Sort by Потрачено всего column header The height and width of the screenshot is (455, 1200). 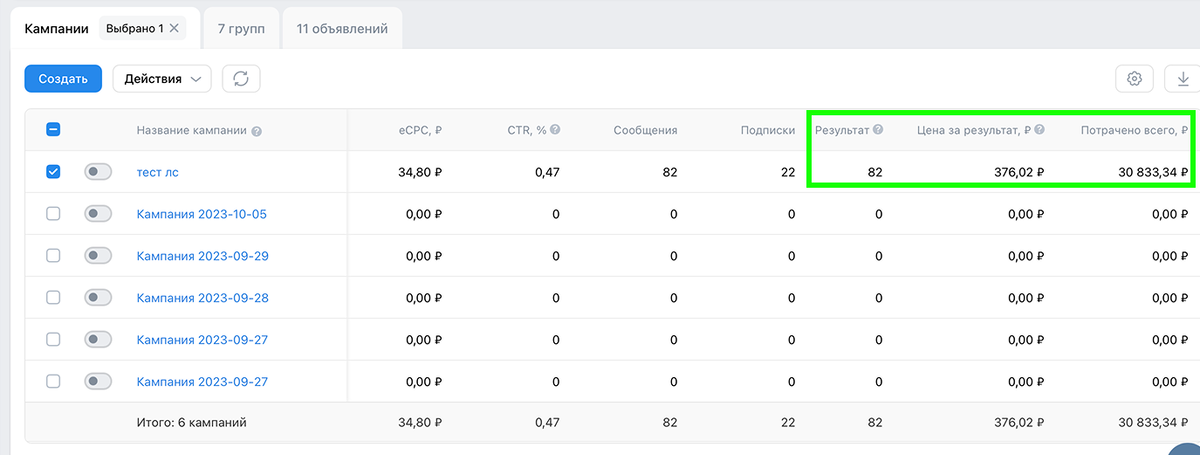(1136, 130)
